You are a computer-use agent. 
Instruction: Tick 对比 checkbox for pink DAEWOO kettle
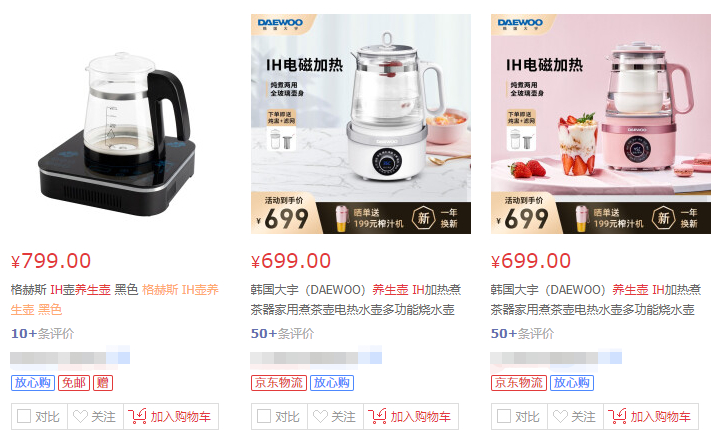[x=504, y=416]
